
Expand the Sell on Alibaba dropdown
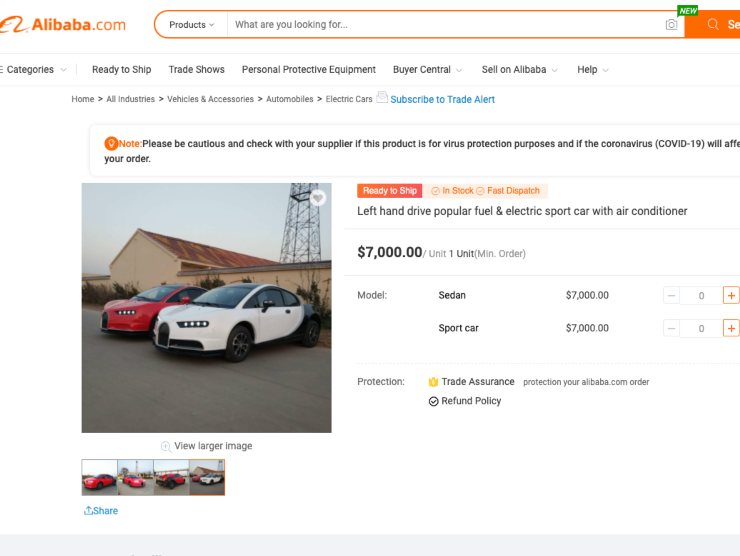click(x=519, y=70)
